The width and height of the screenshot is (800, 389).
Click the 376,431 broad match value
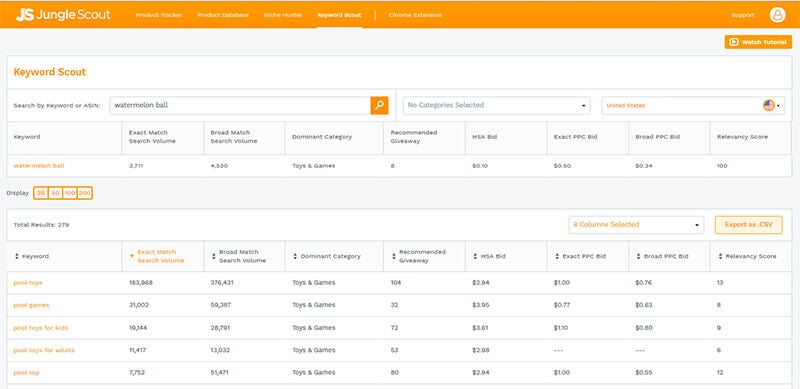pyautogui.click(x=222, y=282)
